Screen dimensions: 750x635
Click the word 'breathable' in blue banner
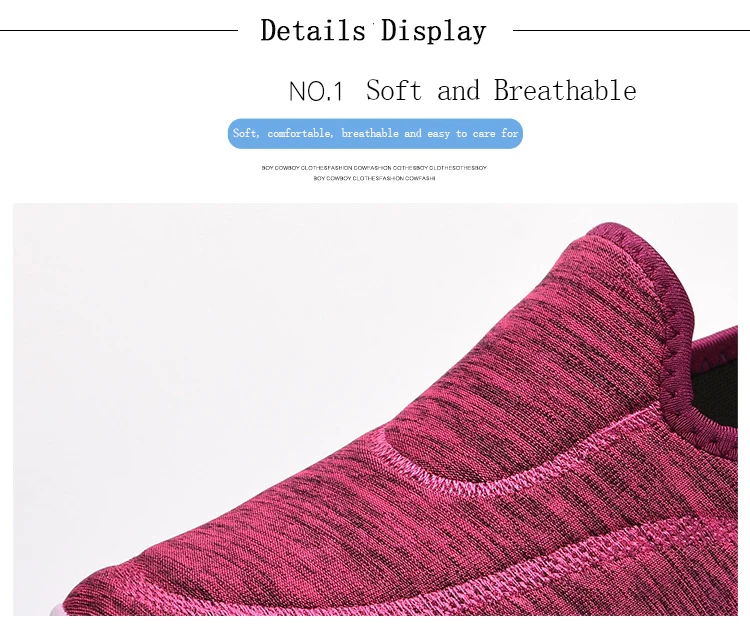pyautogui.click(x=370, y=133)
